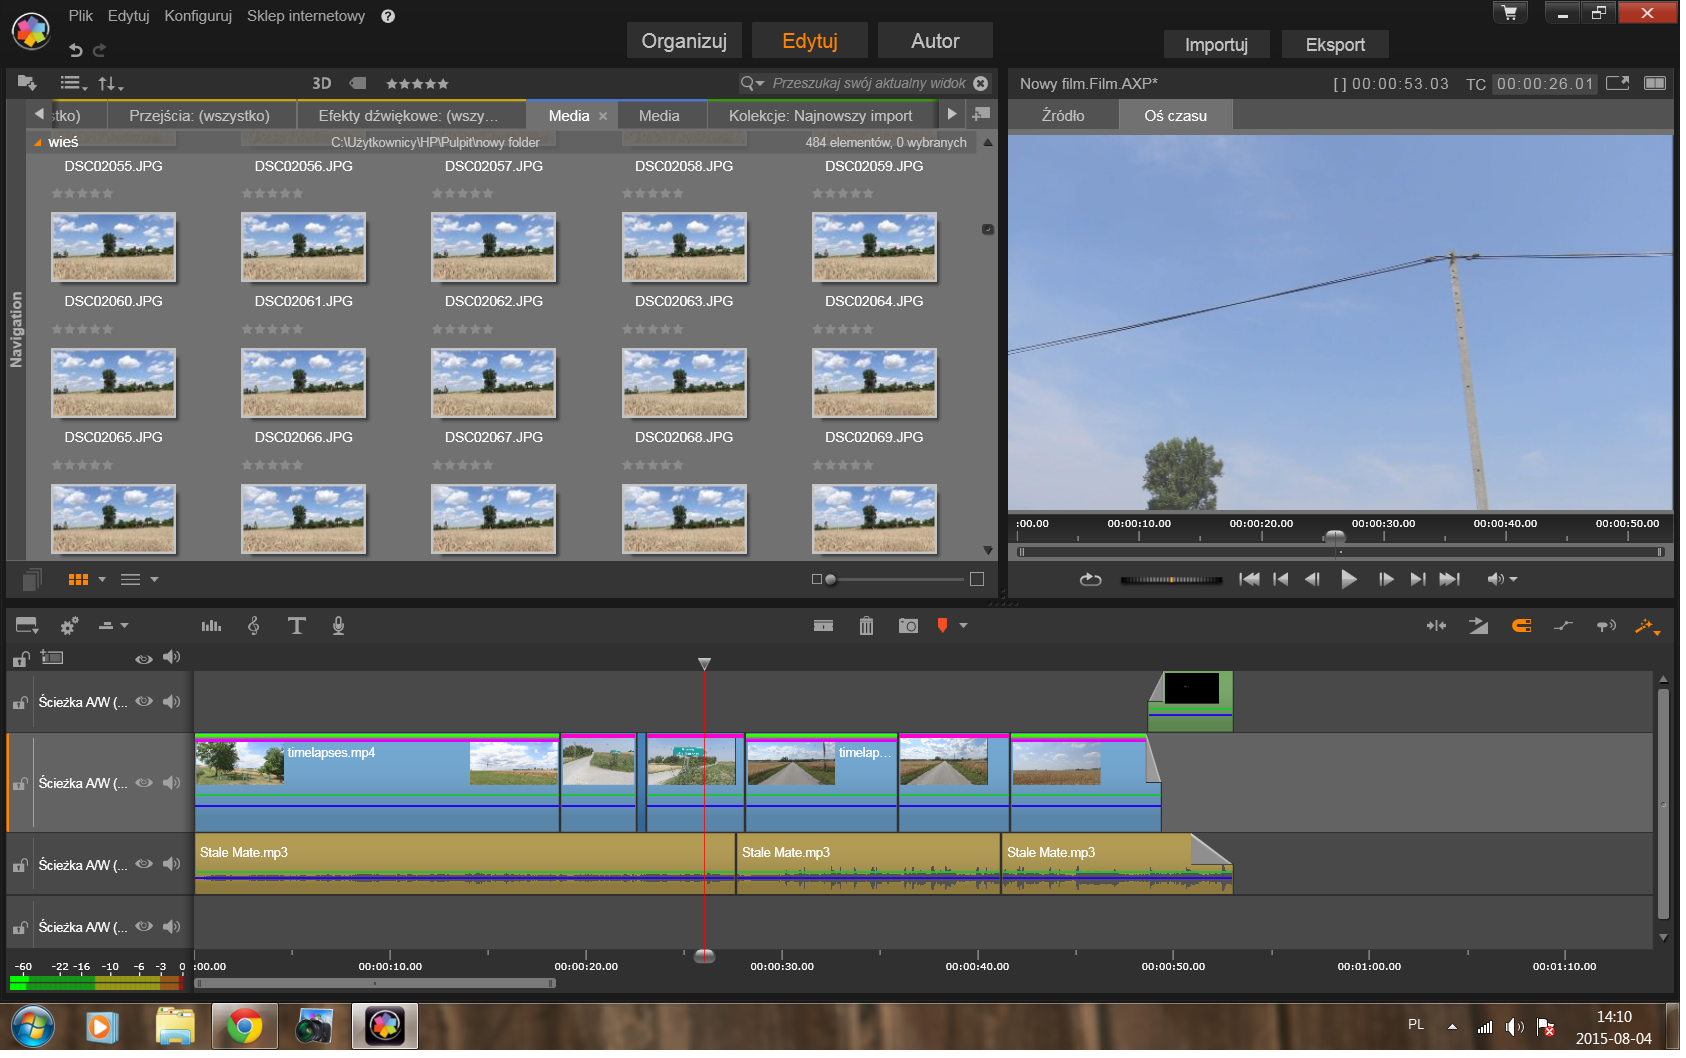The width and height of the screenshot is (1686, 1058).
Task: Mute the Stale Mate.mp3 audio track
Action: pyautogui.click(x=172, y=864)
